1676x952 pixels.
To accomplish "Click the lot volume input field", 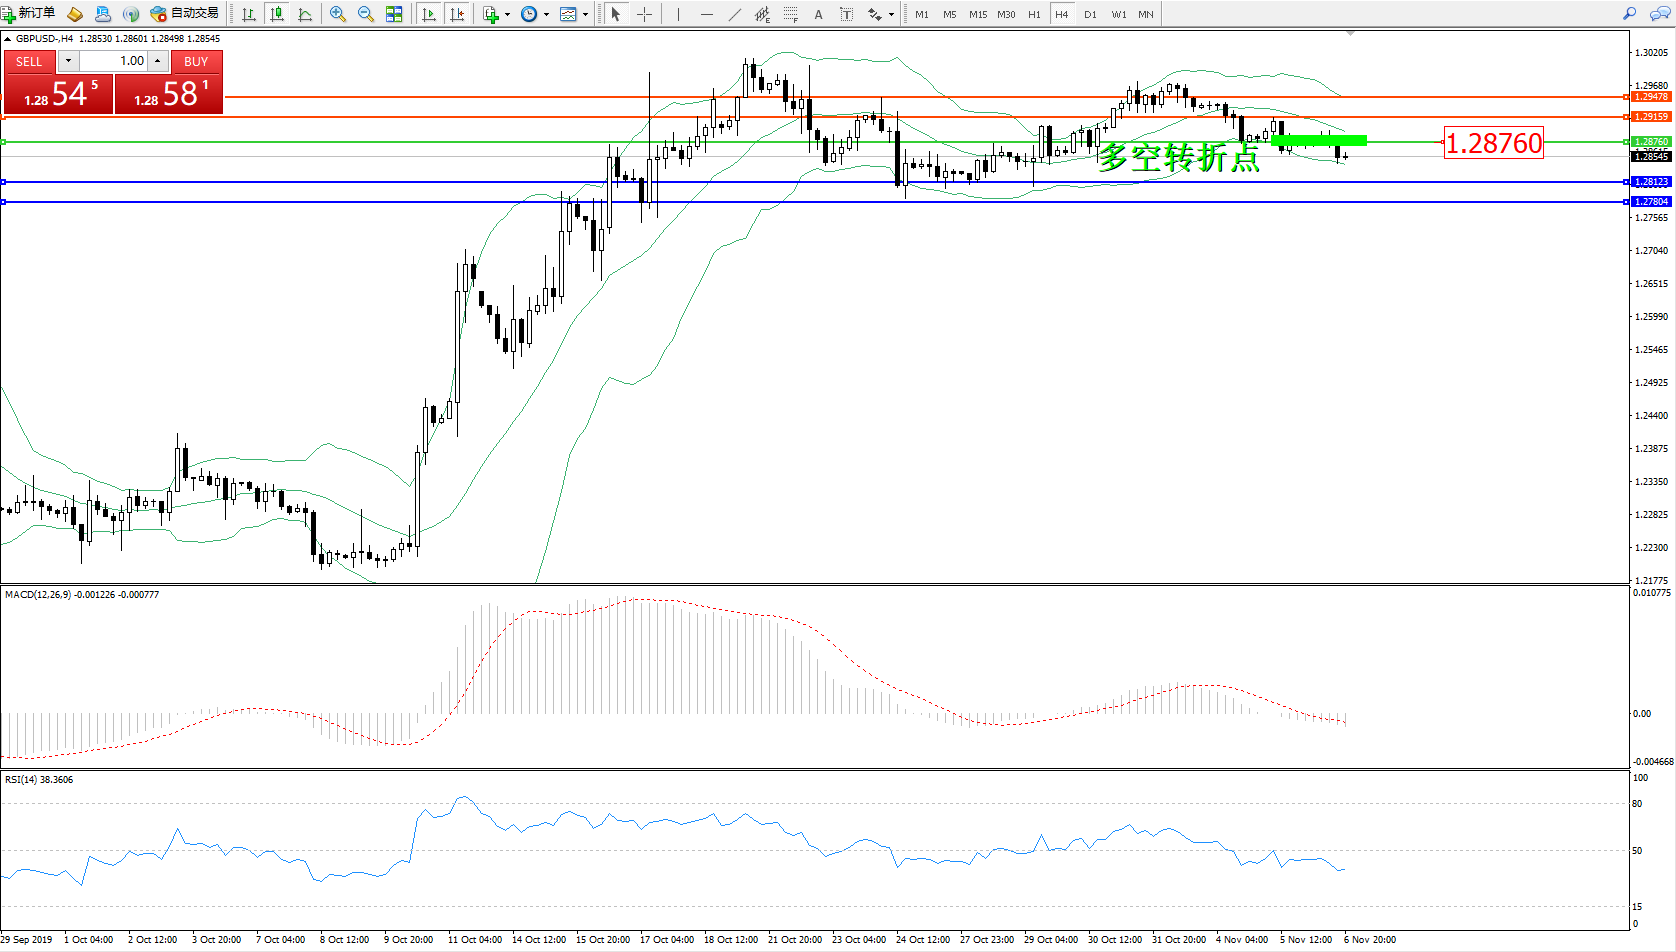I will pyautogui.click(x=113, y=61).
